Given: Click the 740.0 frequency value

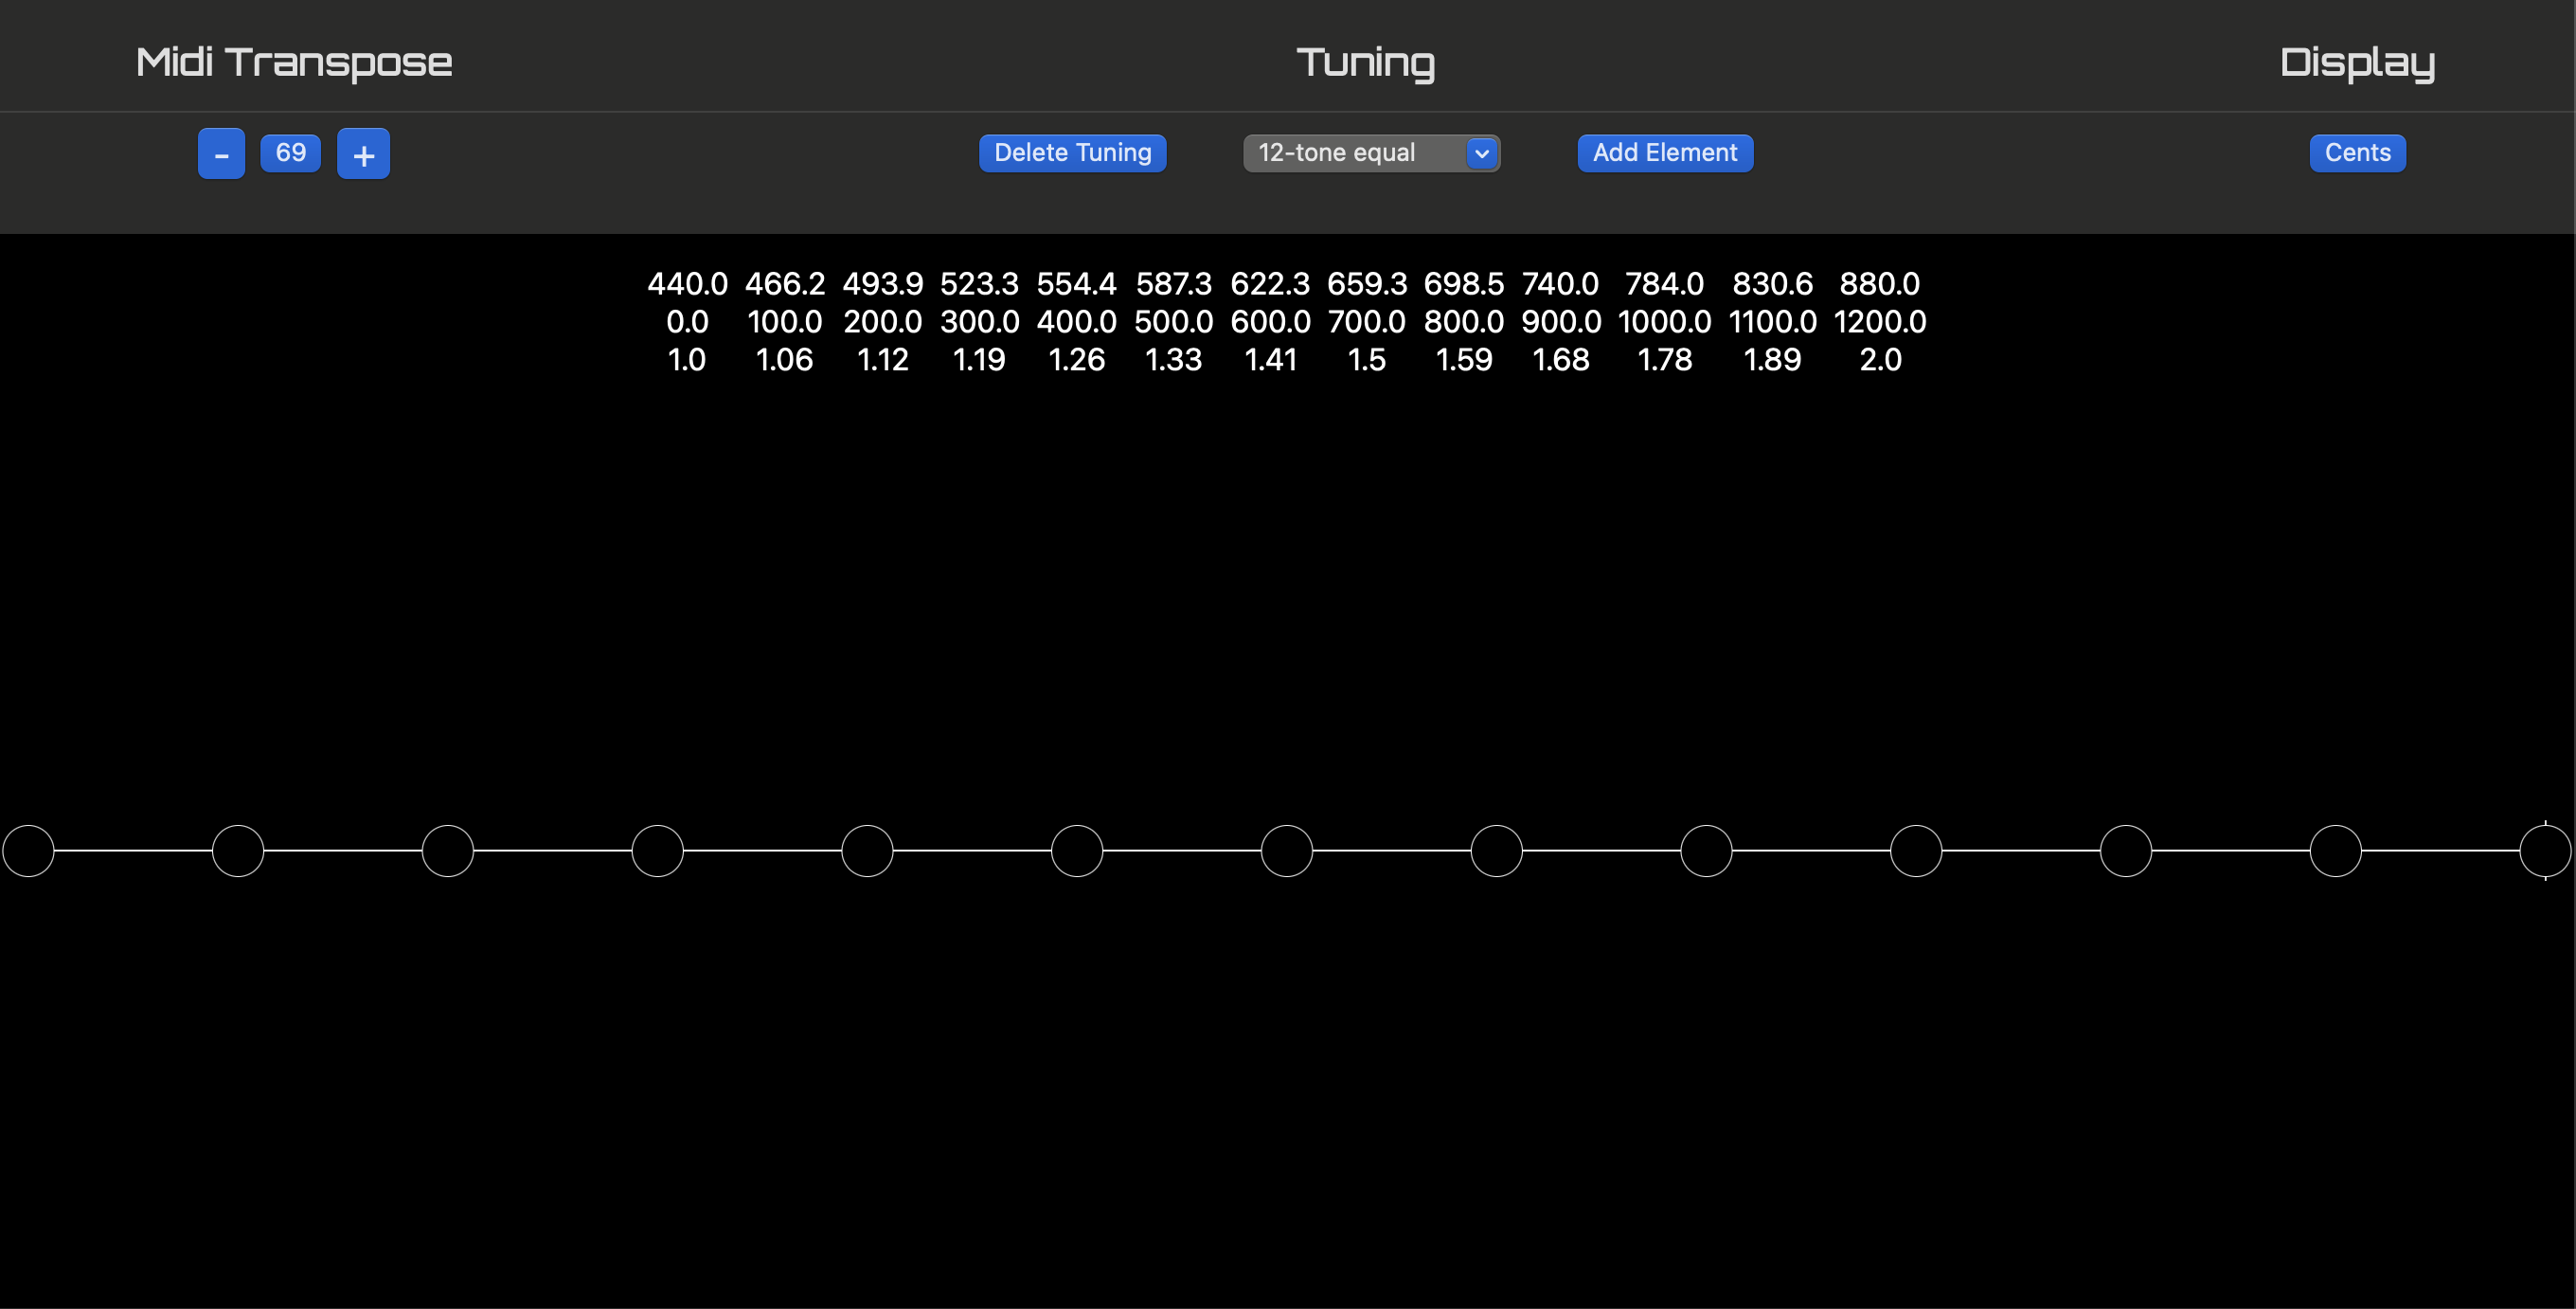Looking at the screenshot, I should (1560, 284).
